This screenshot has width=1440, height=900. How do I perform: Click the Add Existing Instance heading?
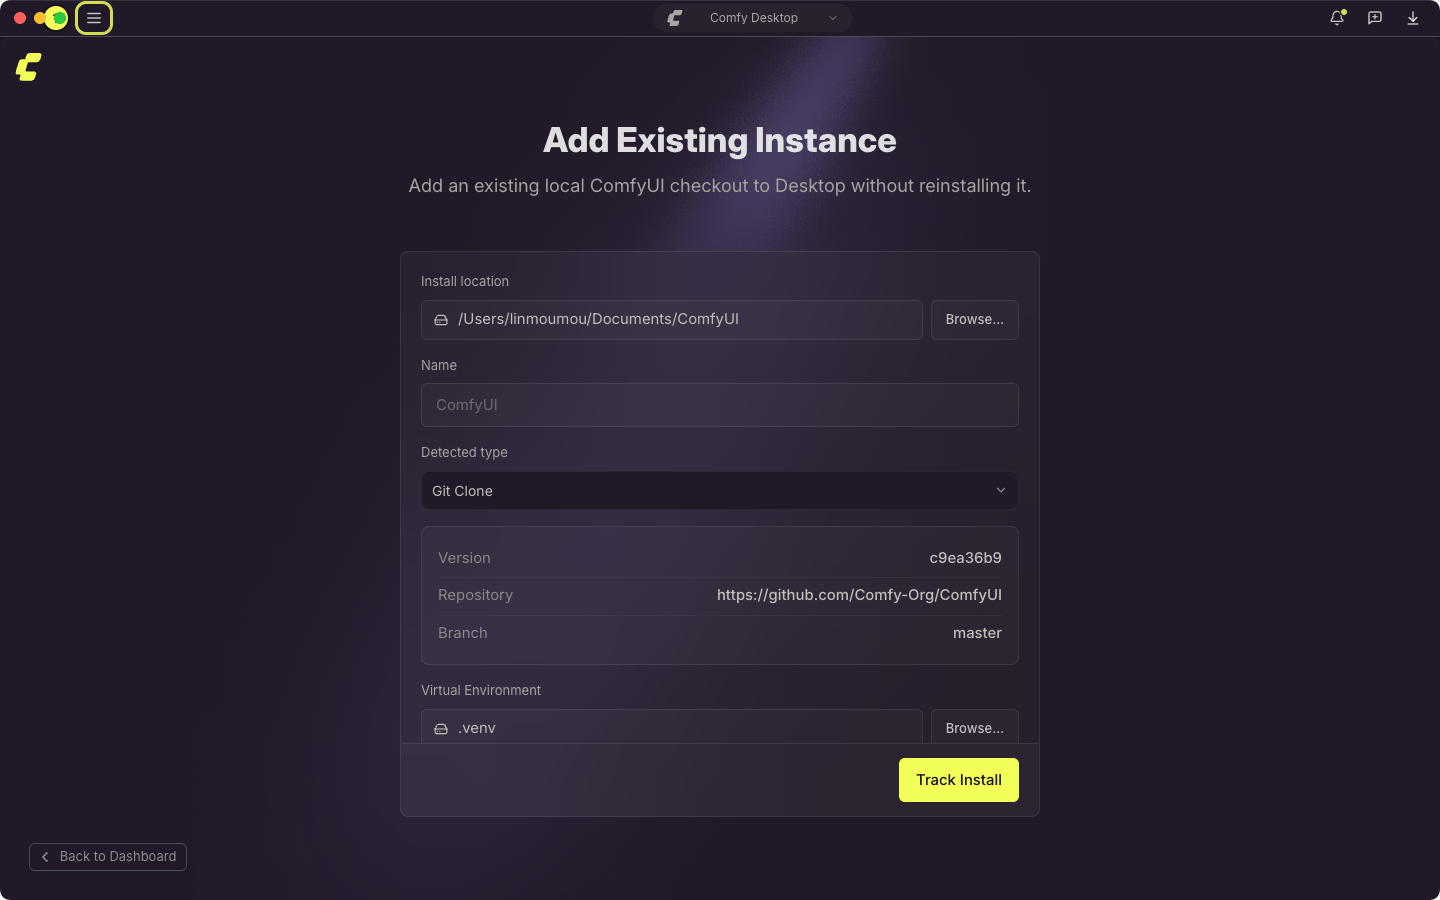click(x=720, y=140)
